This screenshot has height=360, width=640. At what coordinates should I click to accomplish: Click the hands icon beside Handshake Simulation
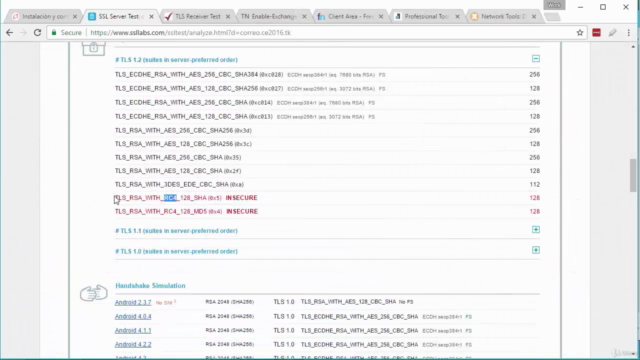pyautogui.click(x=93, y=293)
